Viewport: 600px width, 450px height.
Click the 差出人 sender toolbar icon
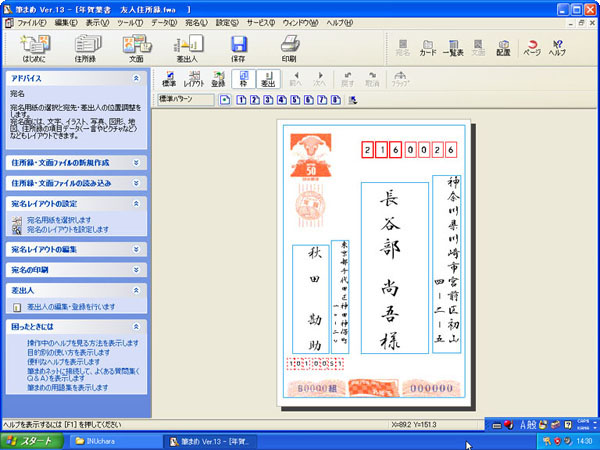pyautogui.click(x=187, y=48)
